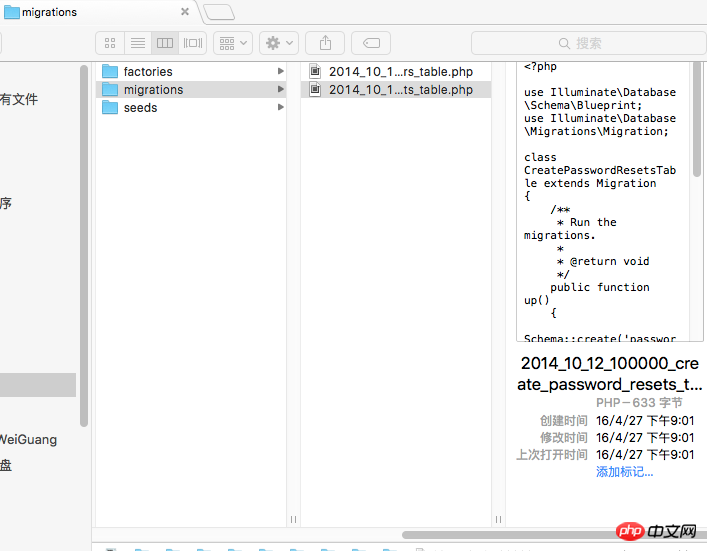Click the horizontal column scrollbar
This screenshot has width=707, height=551.
click(x=554, y=535)
